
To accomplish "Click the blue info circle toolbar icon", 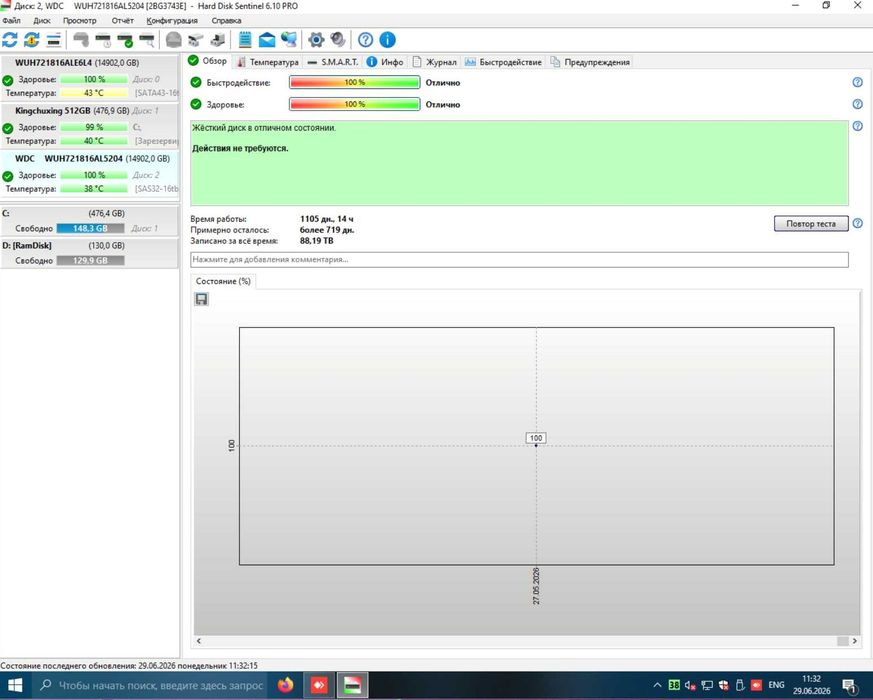I will tap(388, 40).
